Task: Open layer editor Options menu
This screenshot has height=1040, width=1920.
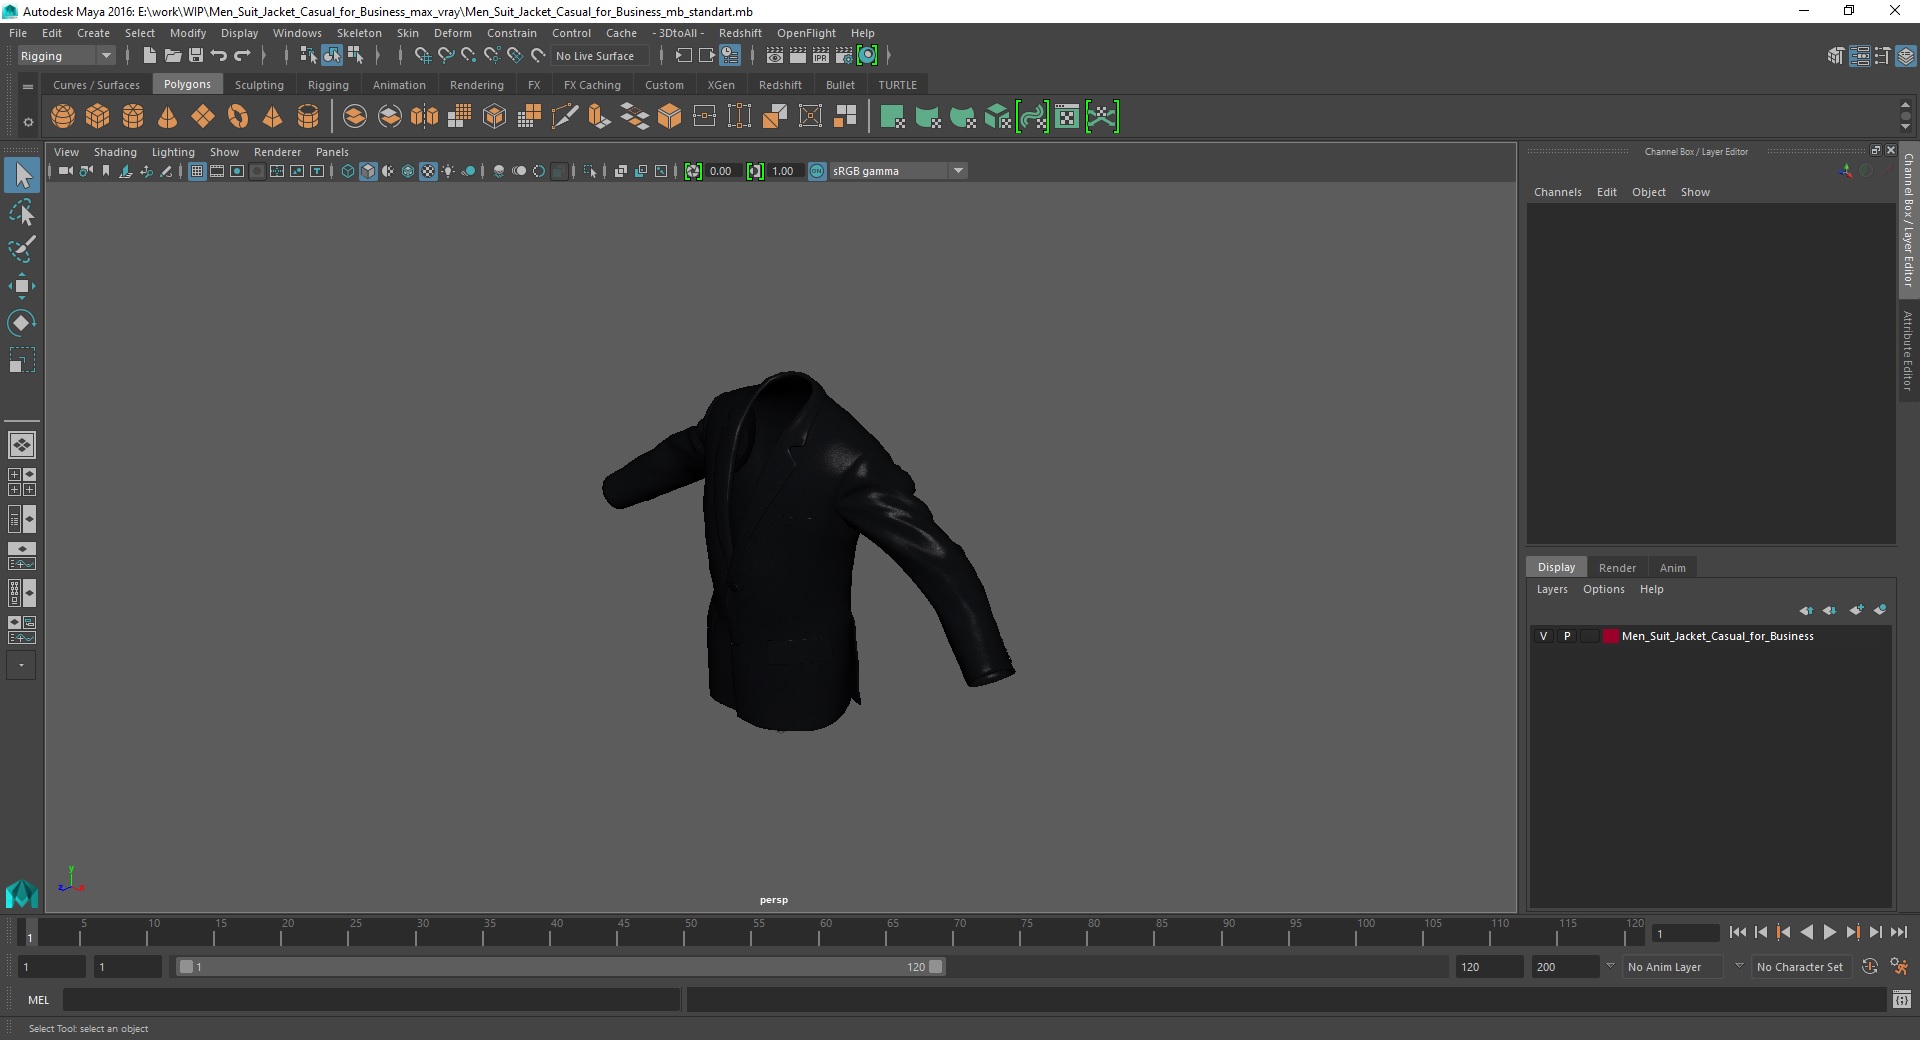Action: [1603, 589]
